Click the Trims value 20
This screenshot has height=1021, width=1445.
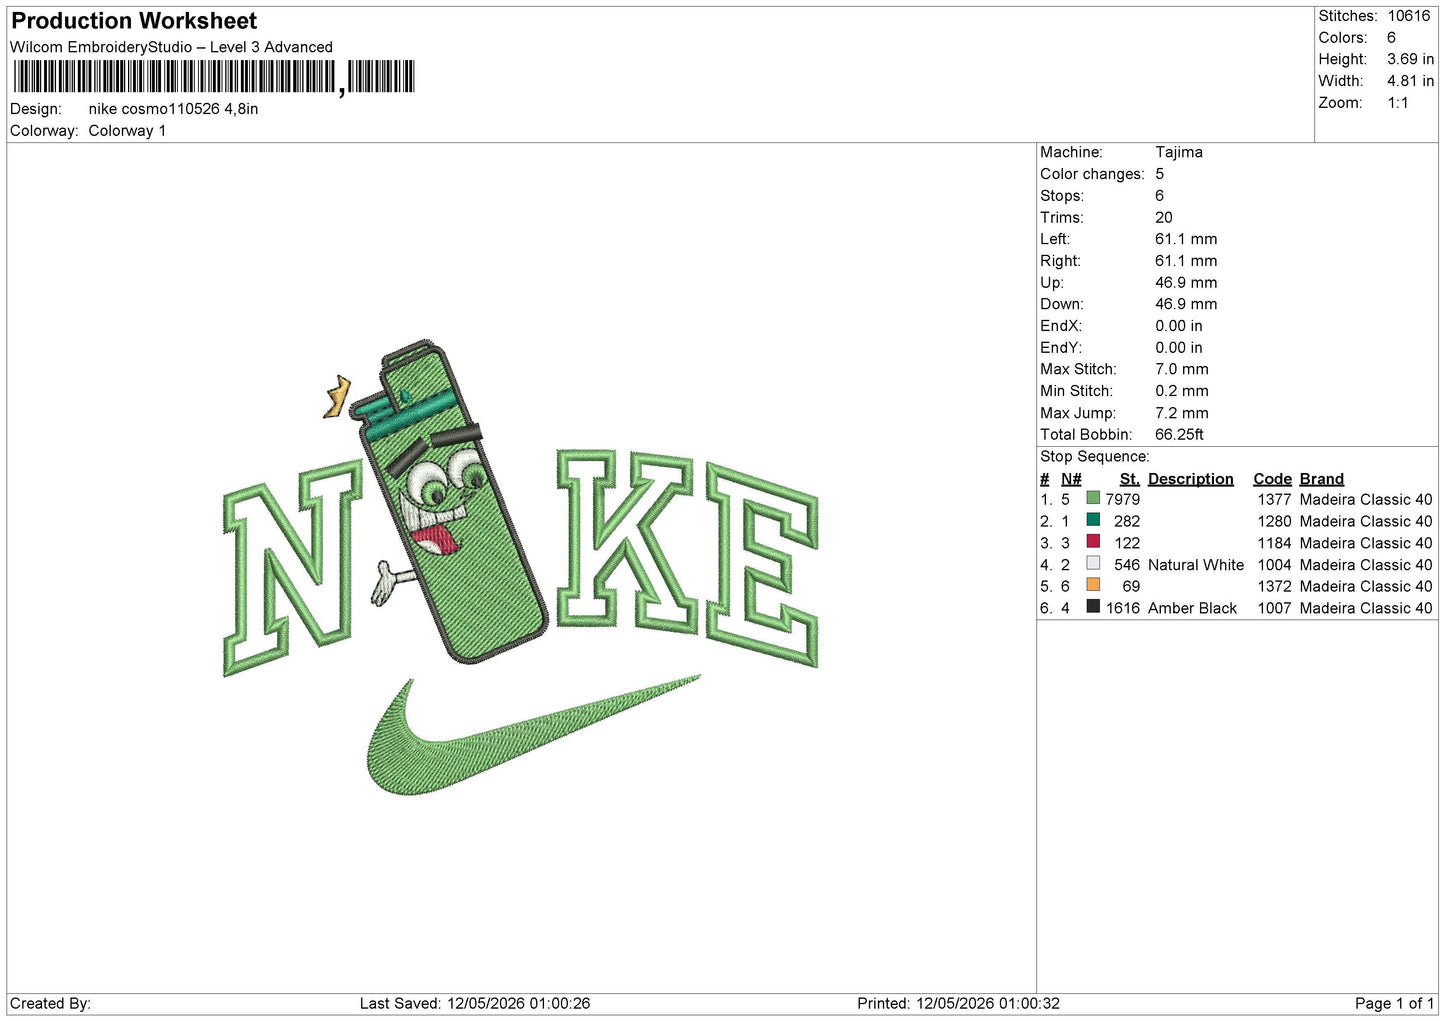(1163, 217)
